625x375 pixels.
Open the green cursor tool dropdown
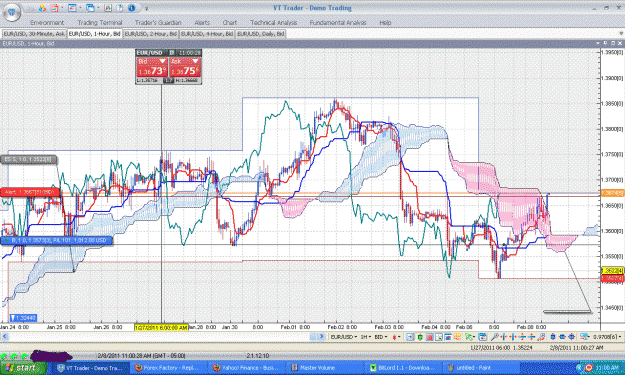pyautogui.click(x=470, y=337)
